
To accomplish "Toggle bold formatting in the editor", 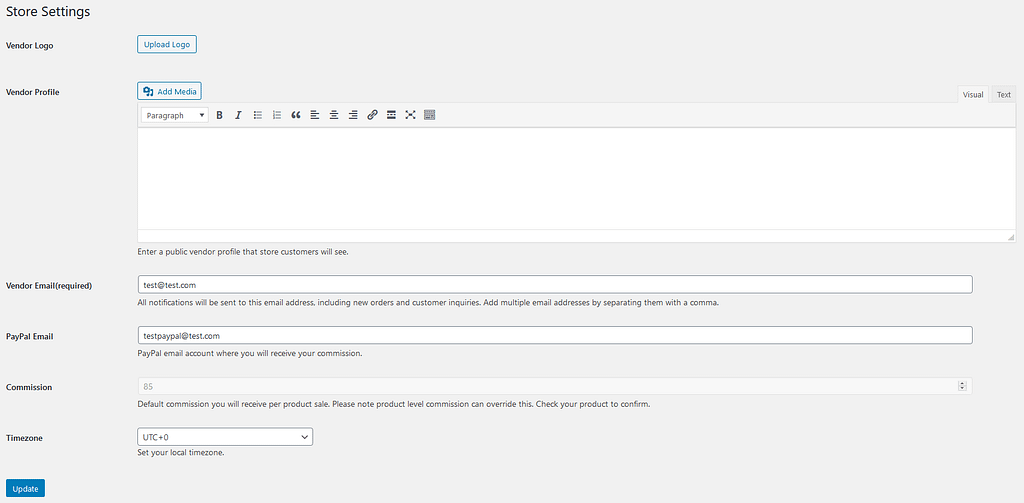I will pyautogui.click(x=219, y=115).
